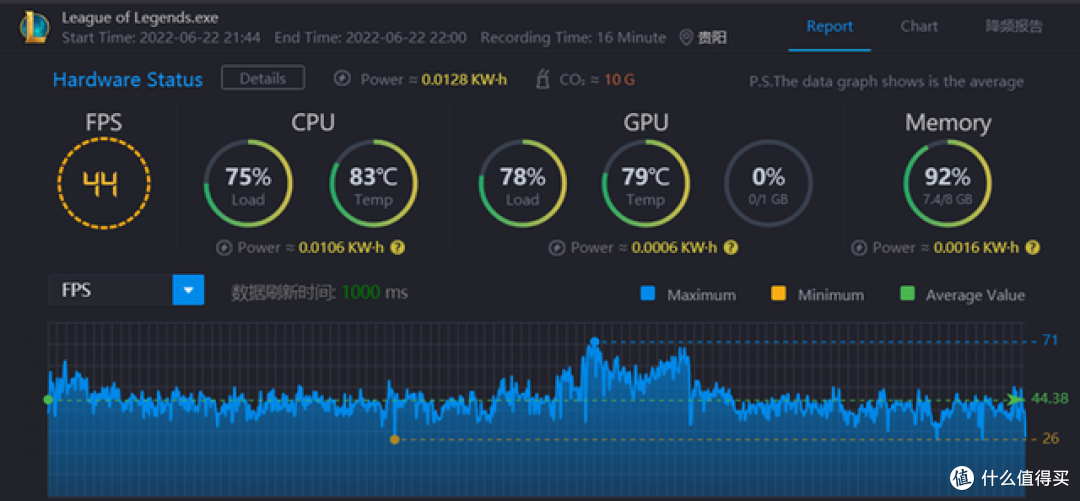Click the maximum 71 peak marker on graph
Screen dimensions: 1080x501
click(x=594, y=341)
